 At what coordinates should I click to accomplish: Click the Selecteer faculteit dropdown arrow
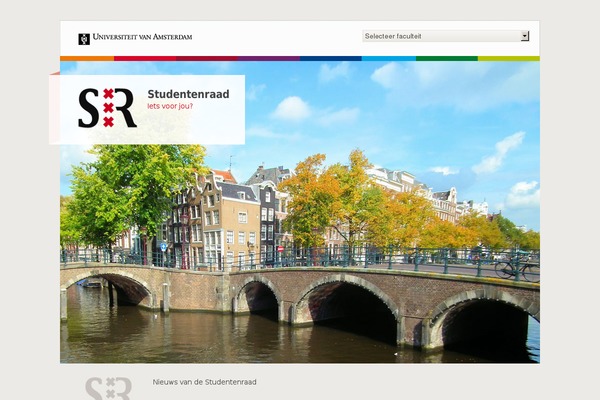[x=525, y=36]
